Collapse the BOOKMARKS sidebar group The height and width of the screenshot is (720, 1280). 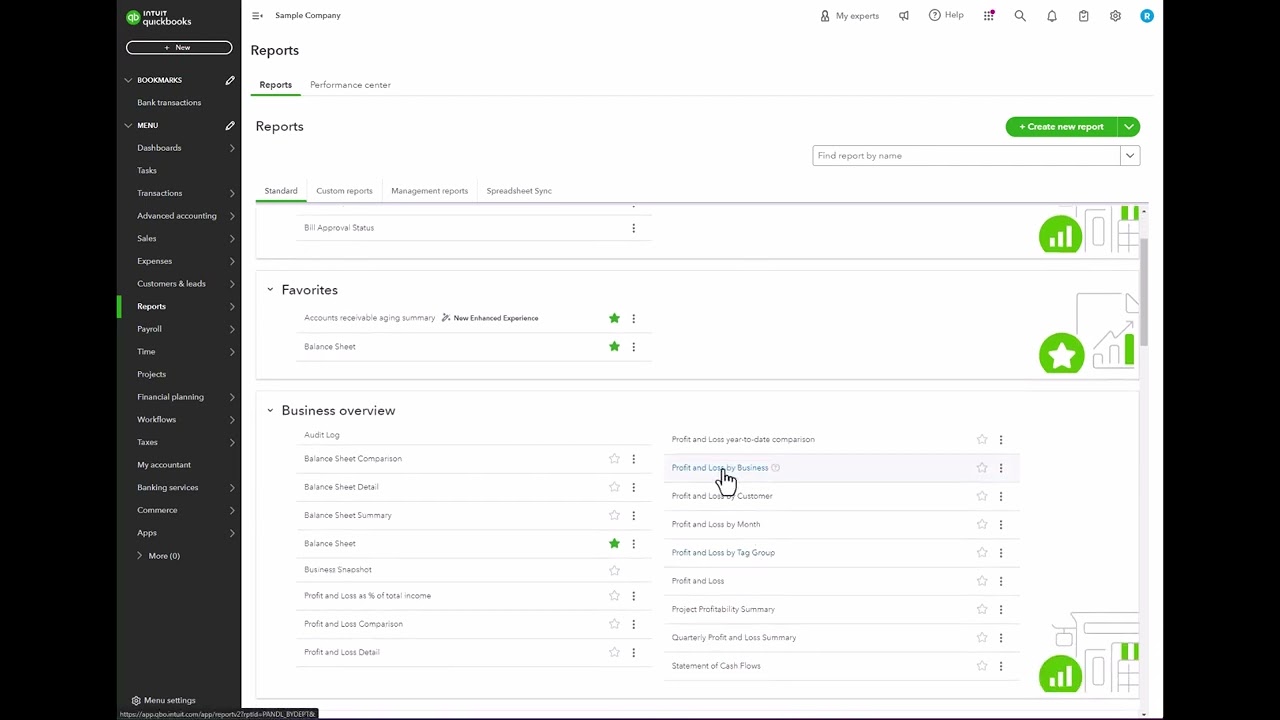click(128, 80)
